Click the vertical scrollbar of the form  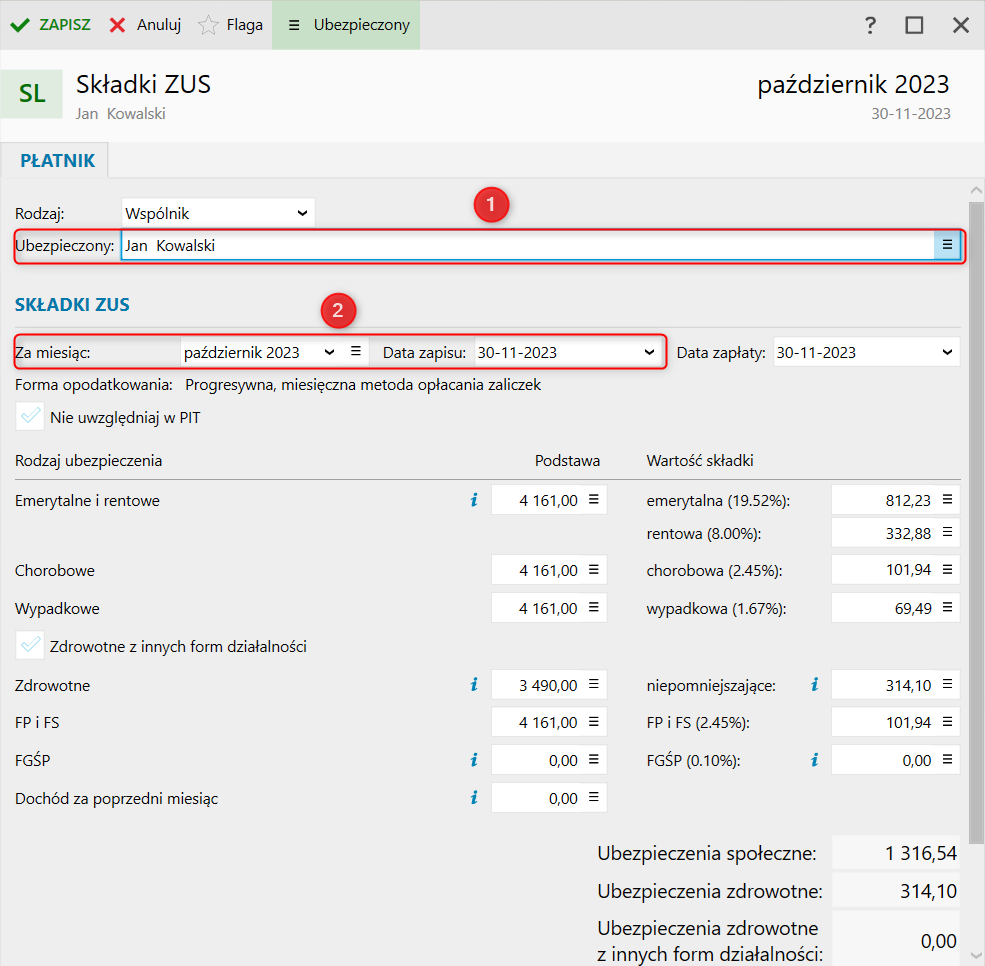(976, 521)
